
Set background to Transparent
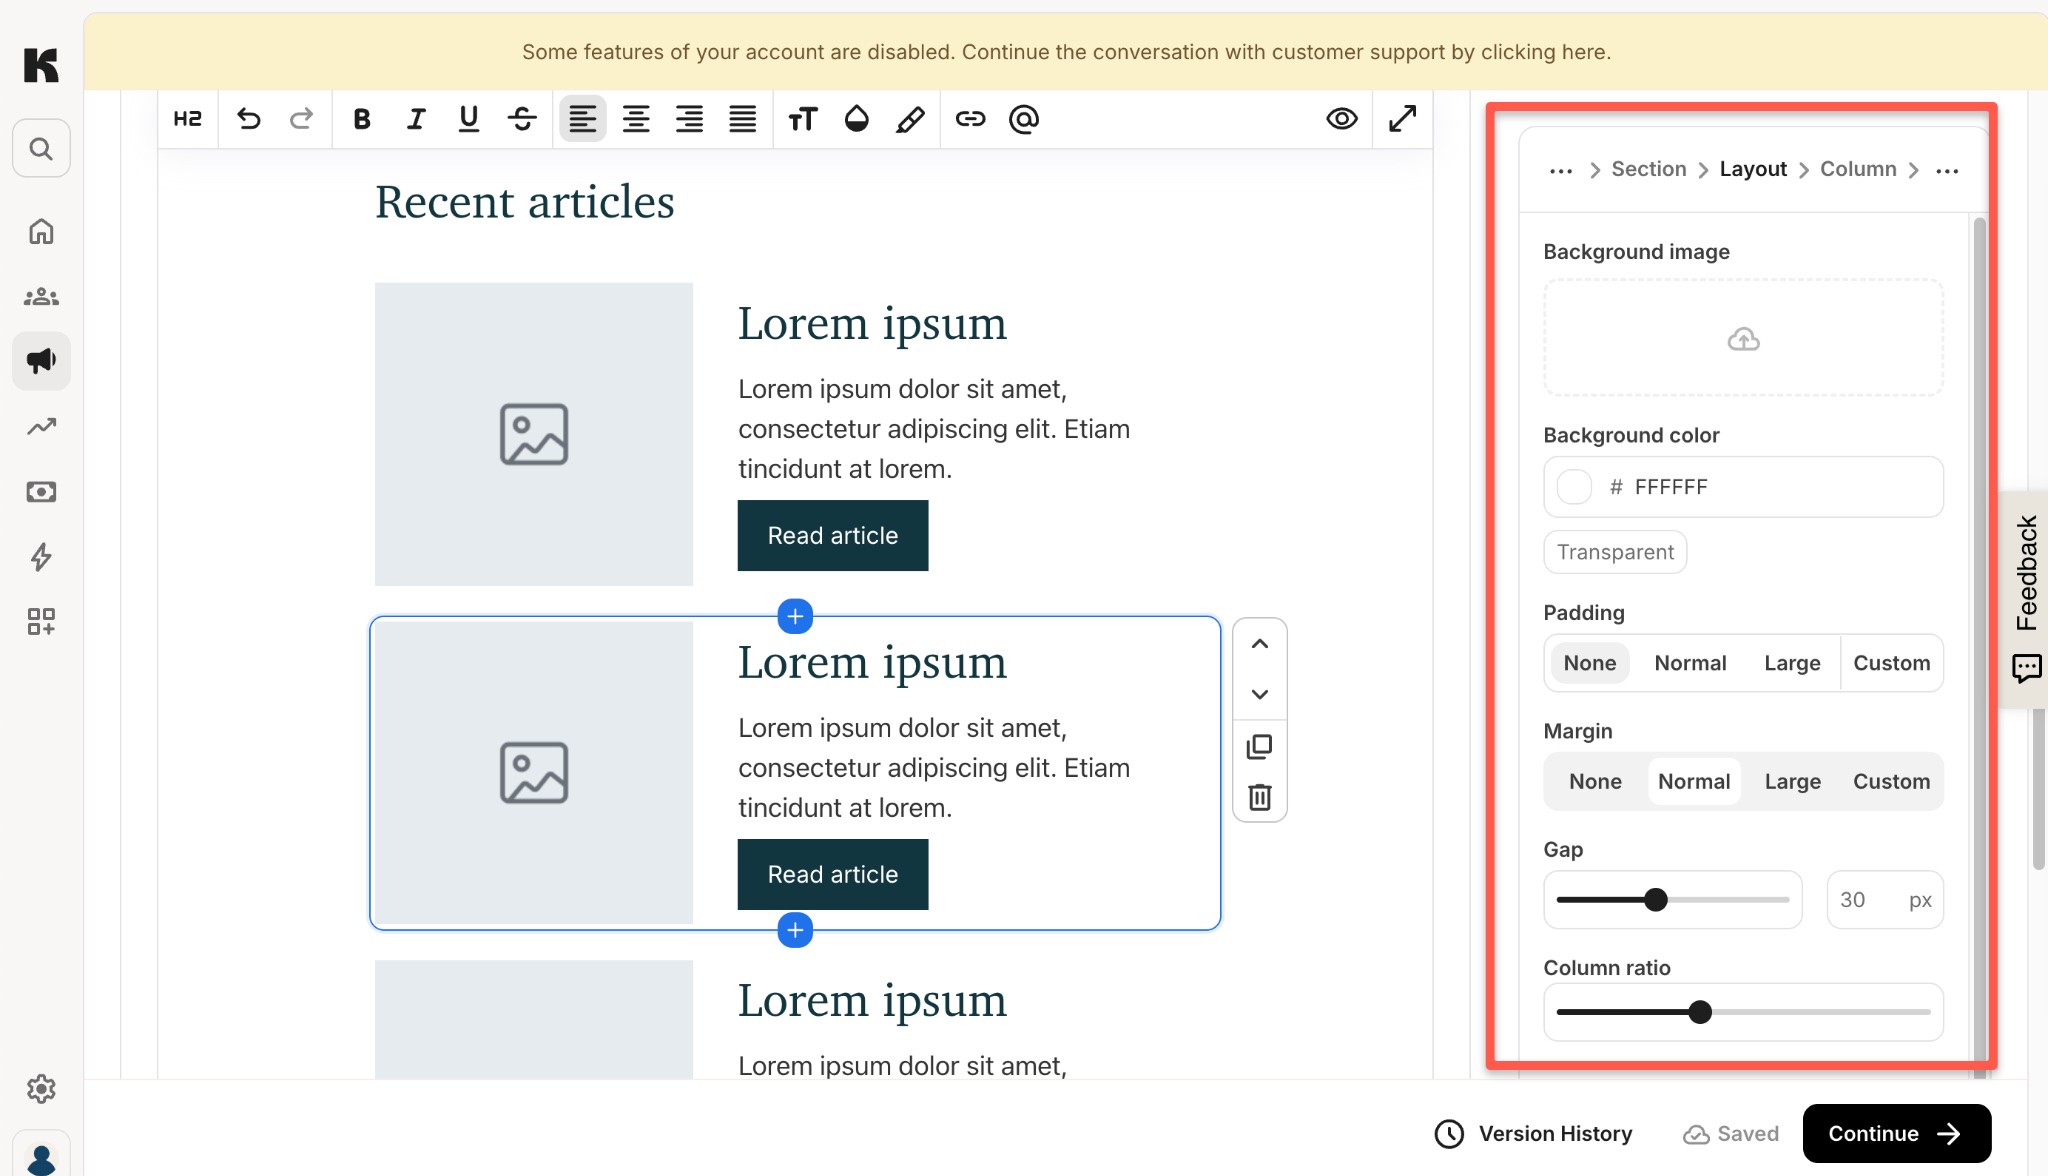tap(1615, 552)
